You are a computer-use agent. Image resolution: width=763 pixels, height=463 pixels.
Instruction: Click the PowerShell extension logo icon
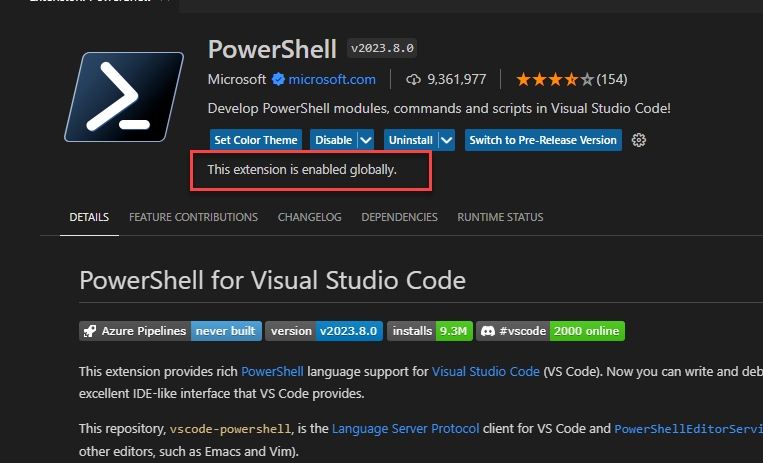click(124, 96)
